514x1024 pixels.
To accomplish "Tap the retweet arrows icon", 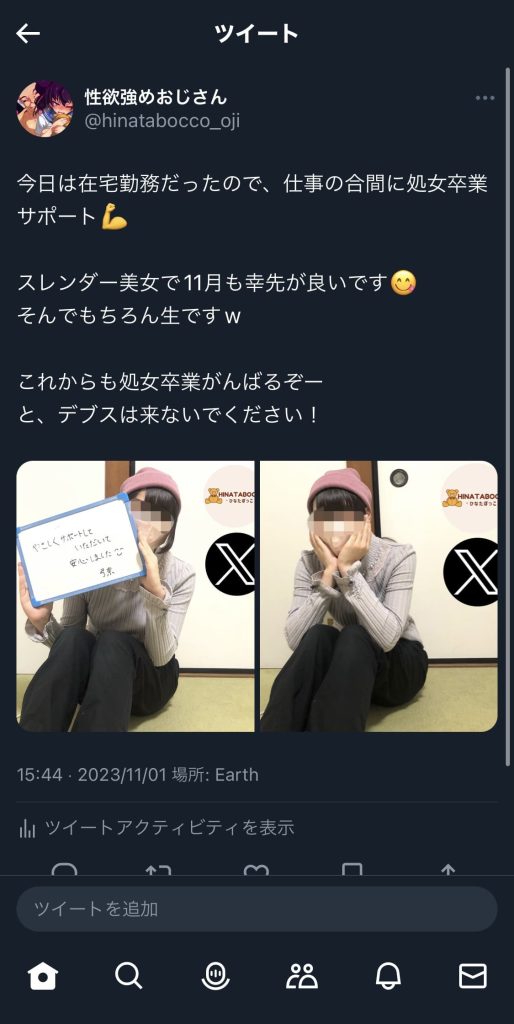I will 159,870.
